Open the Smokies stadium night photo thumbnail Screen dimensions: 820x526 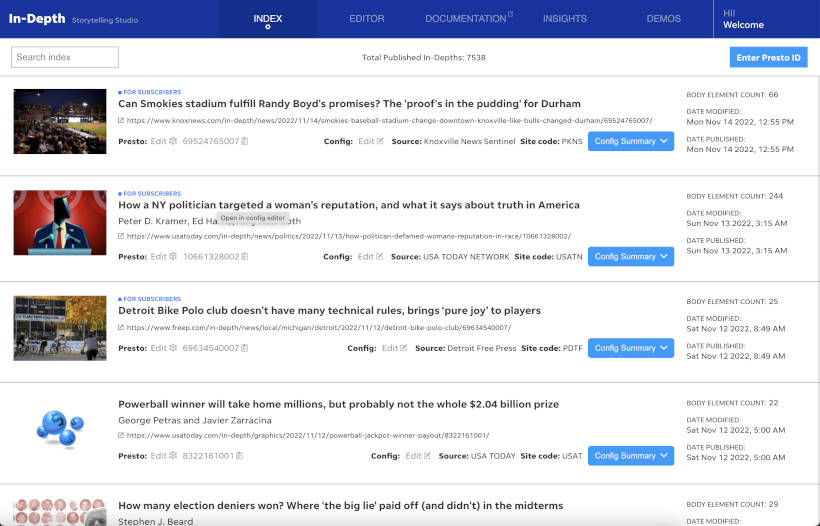pyautogui.click(x=60, y=121)
